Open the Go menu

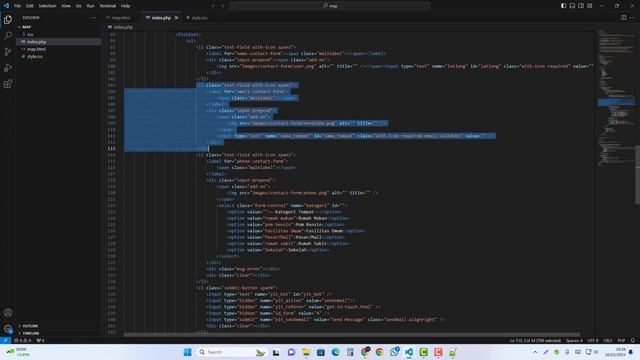tap(78, 6)
